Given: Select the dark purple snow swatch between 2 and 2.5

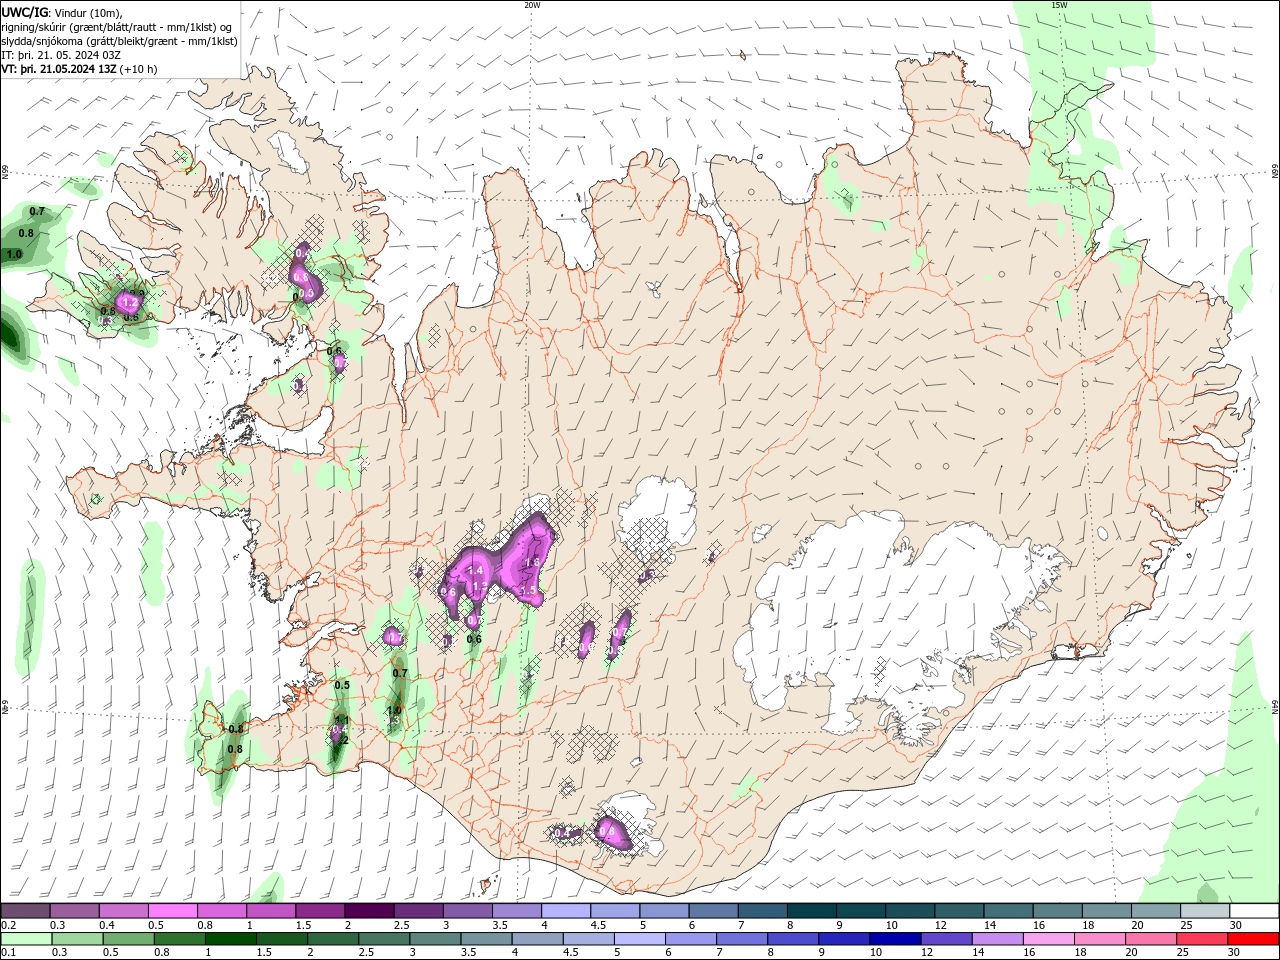Looking at the screenshot, I should [369, 911].
